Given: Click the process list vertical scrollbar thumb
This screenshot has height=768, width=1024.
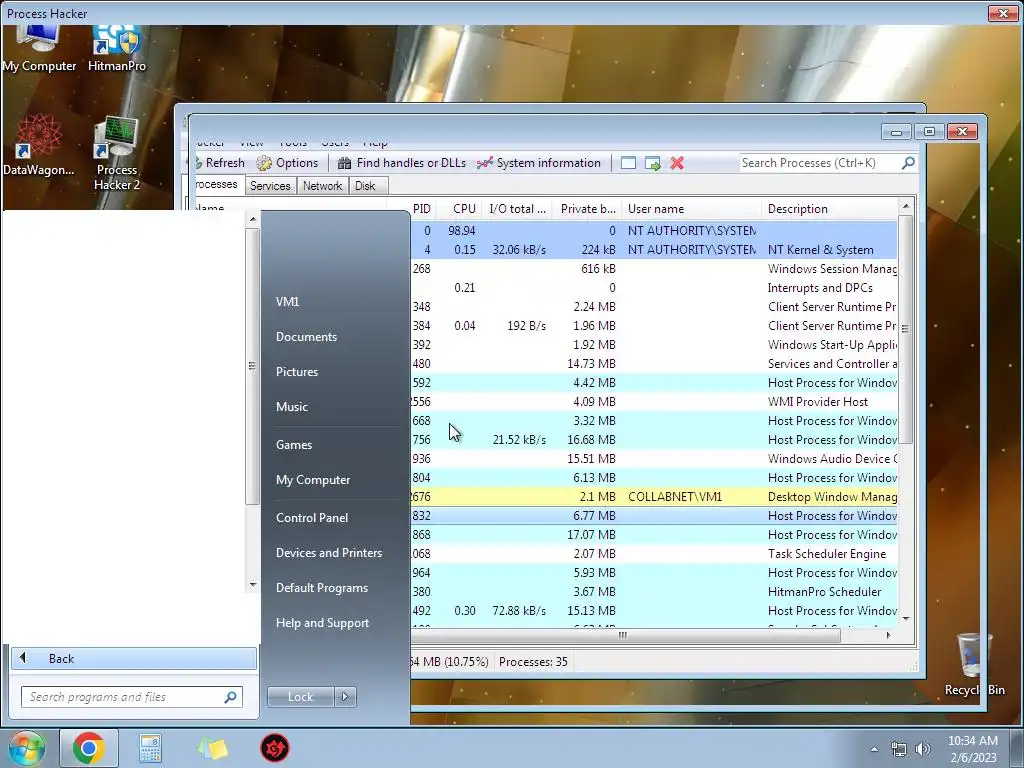Looking at the screenshot, I should pos(905,329).
